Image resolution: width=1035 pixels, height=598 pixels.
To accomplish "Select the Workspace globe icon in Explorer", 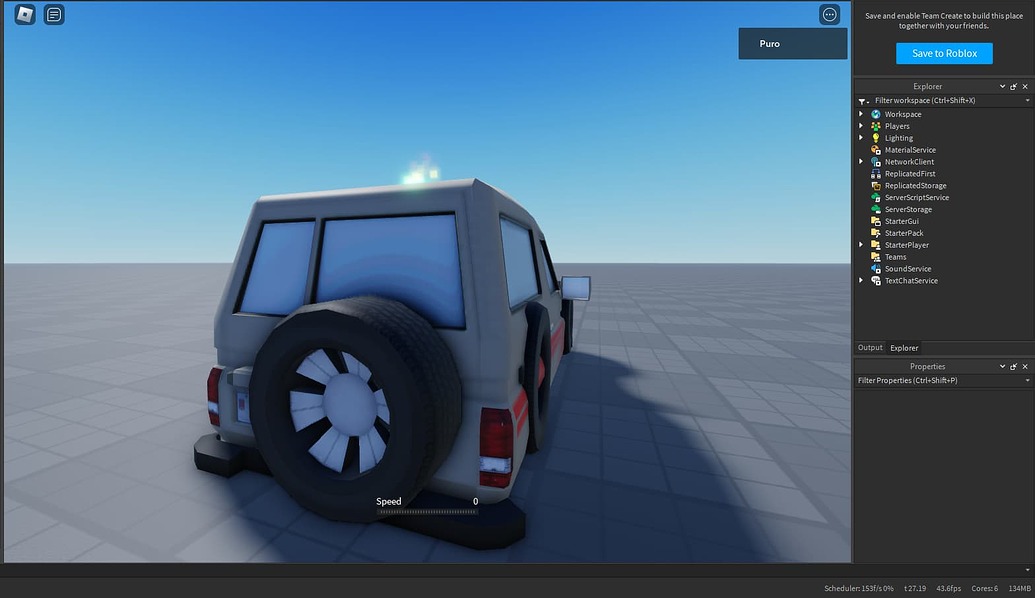I will (878, 113).
